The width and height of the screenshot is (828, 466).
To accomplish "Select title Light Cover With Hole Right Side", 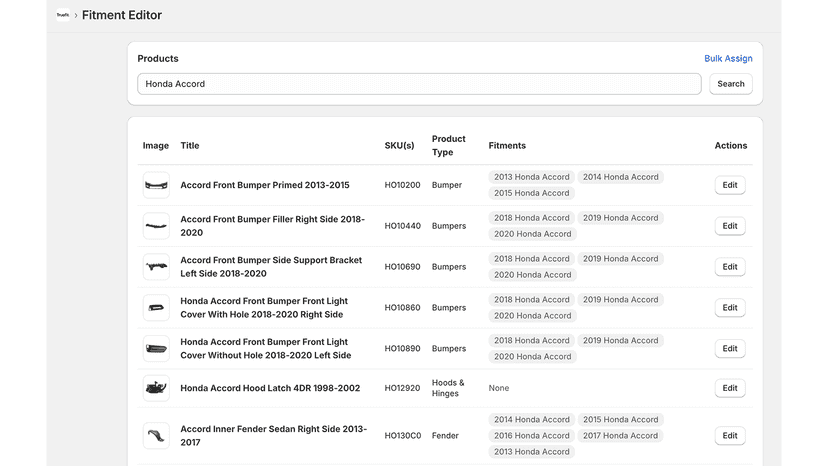I will pos(264,307).
